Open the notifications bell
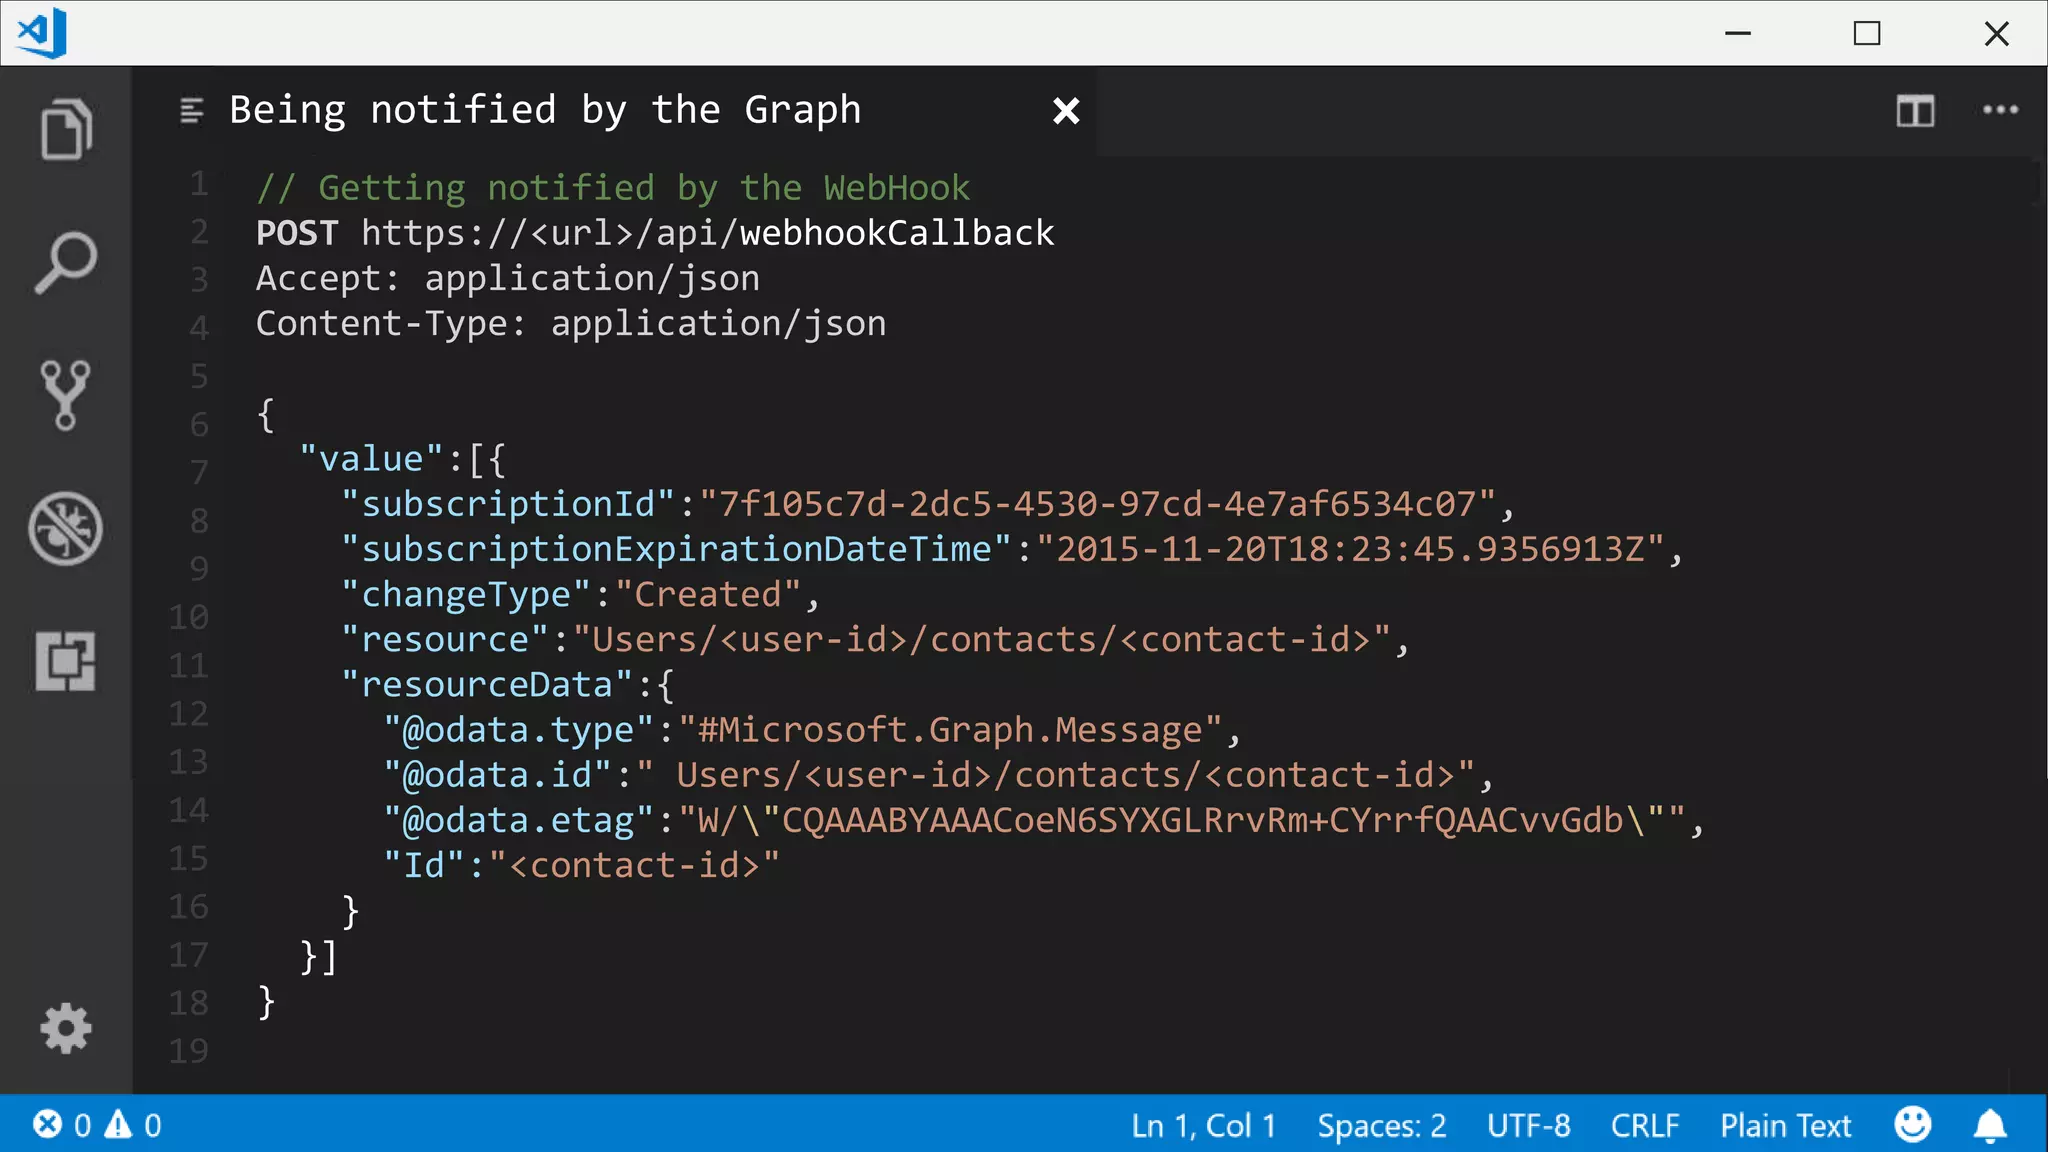Screen dimensions: 2048x1152 click(1990, 1125)
